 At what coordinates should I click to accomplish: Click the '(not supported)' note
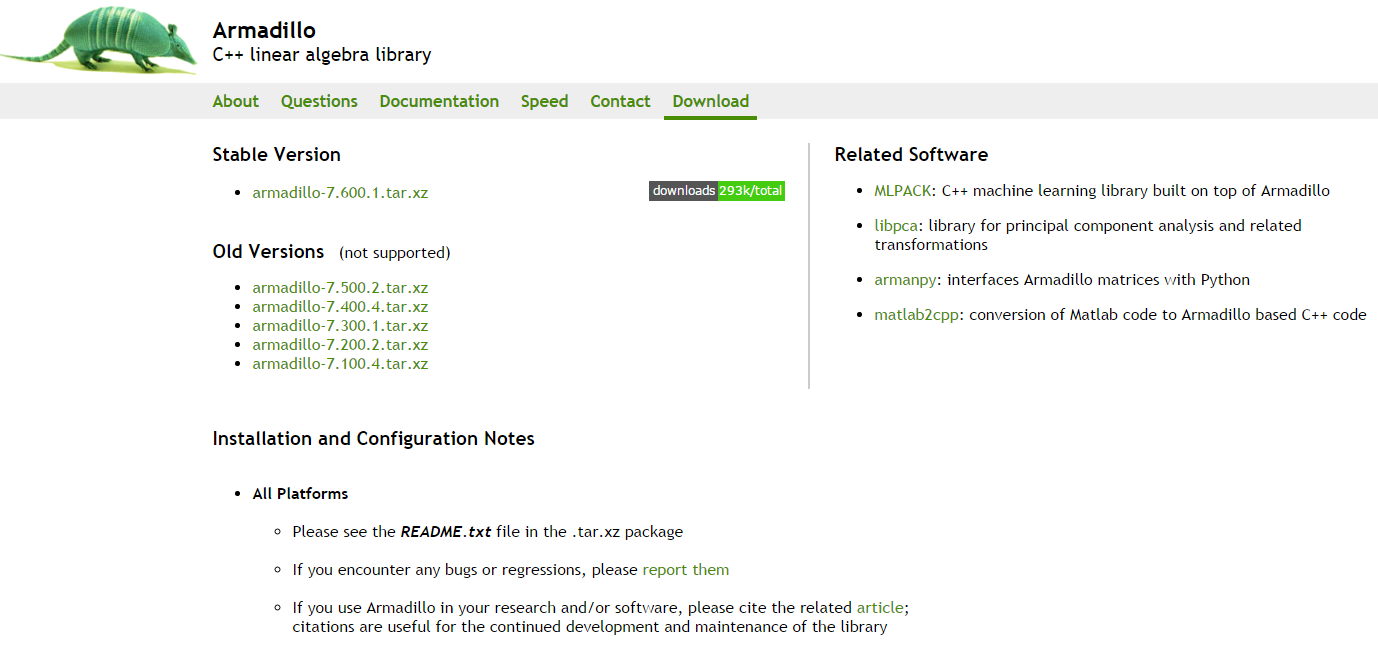(395, 253)
